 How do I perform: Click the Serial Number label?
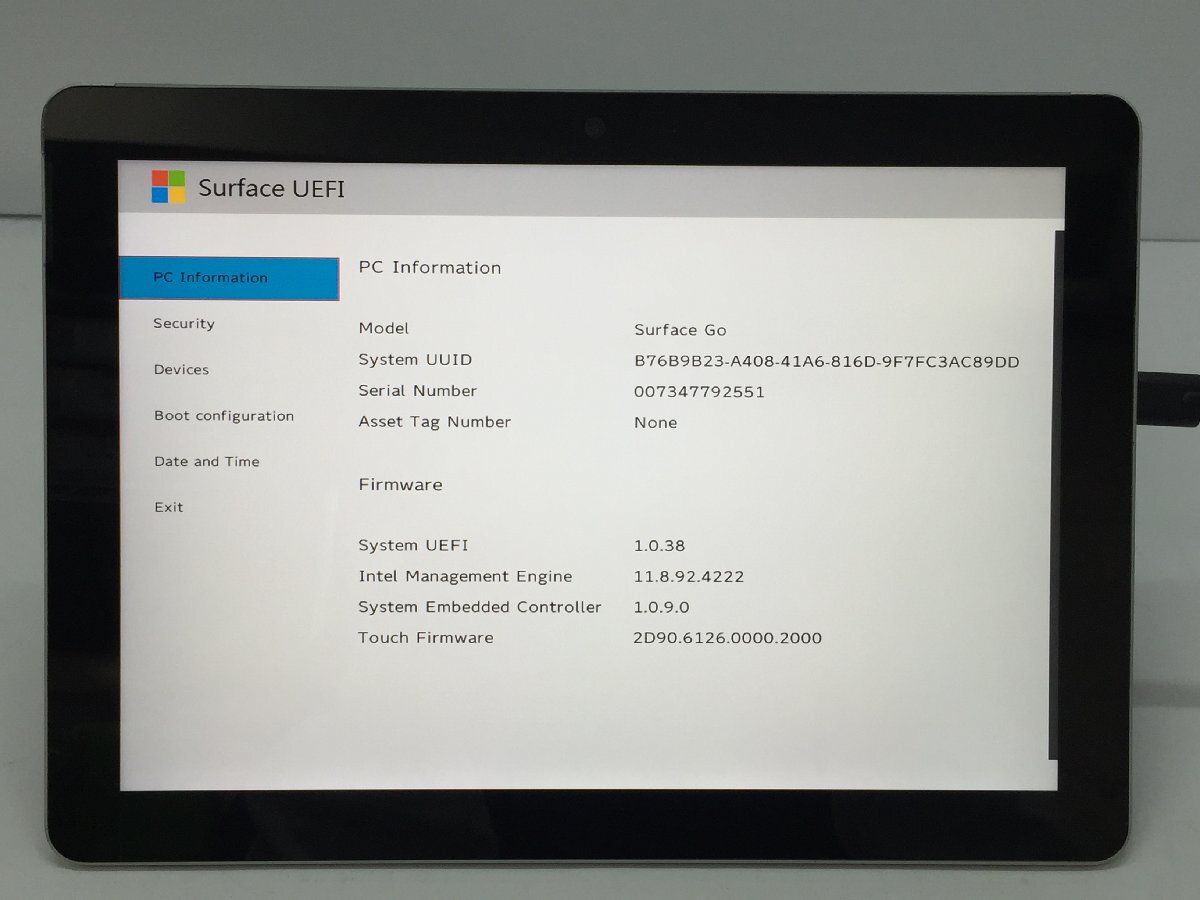pos(418,391)
